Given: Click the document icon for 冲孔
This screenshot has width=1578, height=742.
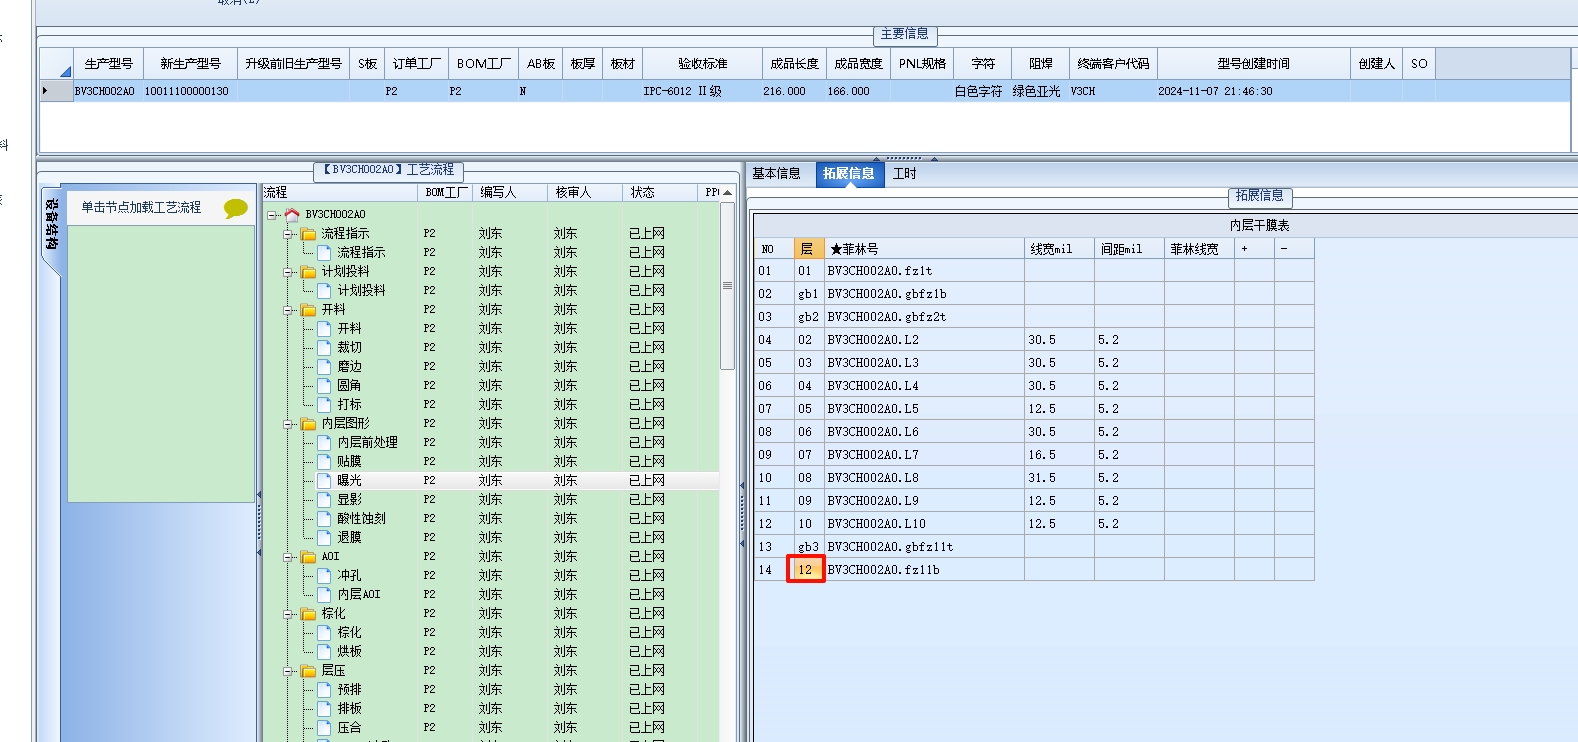Looking at the screenshot, I should (x=324, y=575).
